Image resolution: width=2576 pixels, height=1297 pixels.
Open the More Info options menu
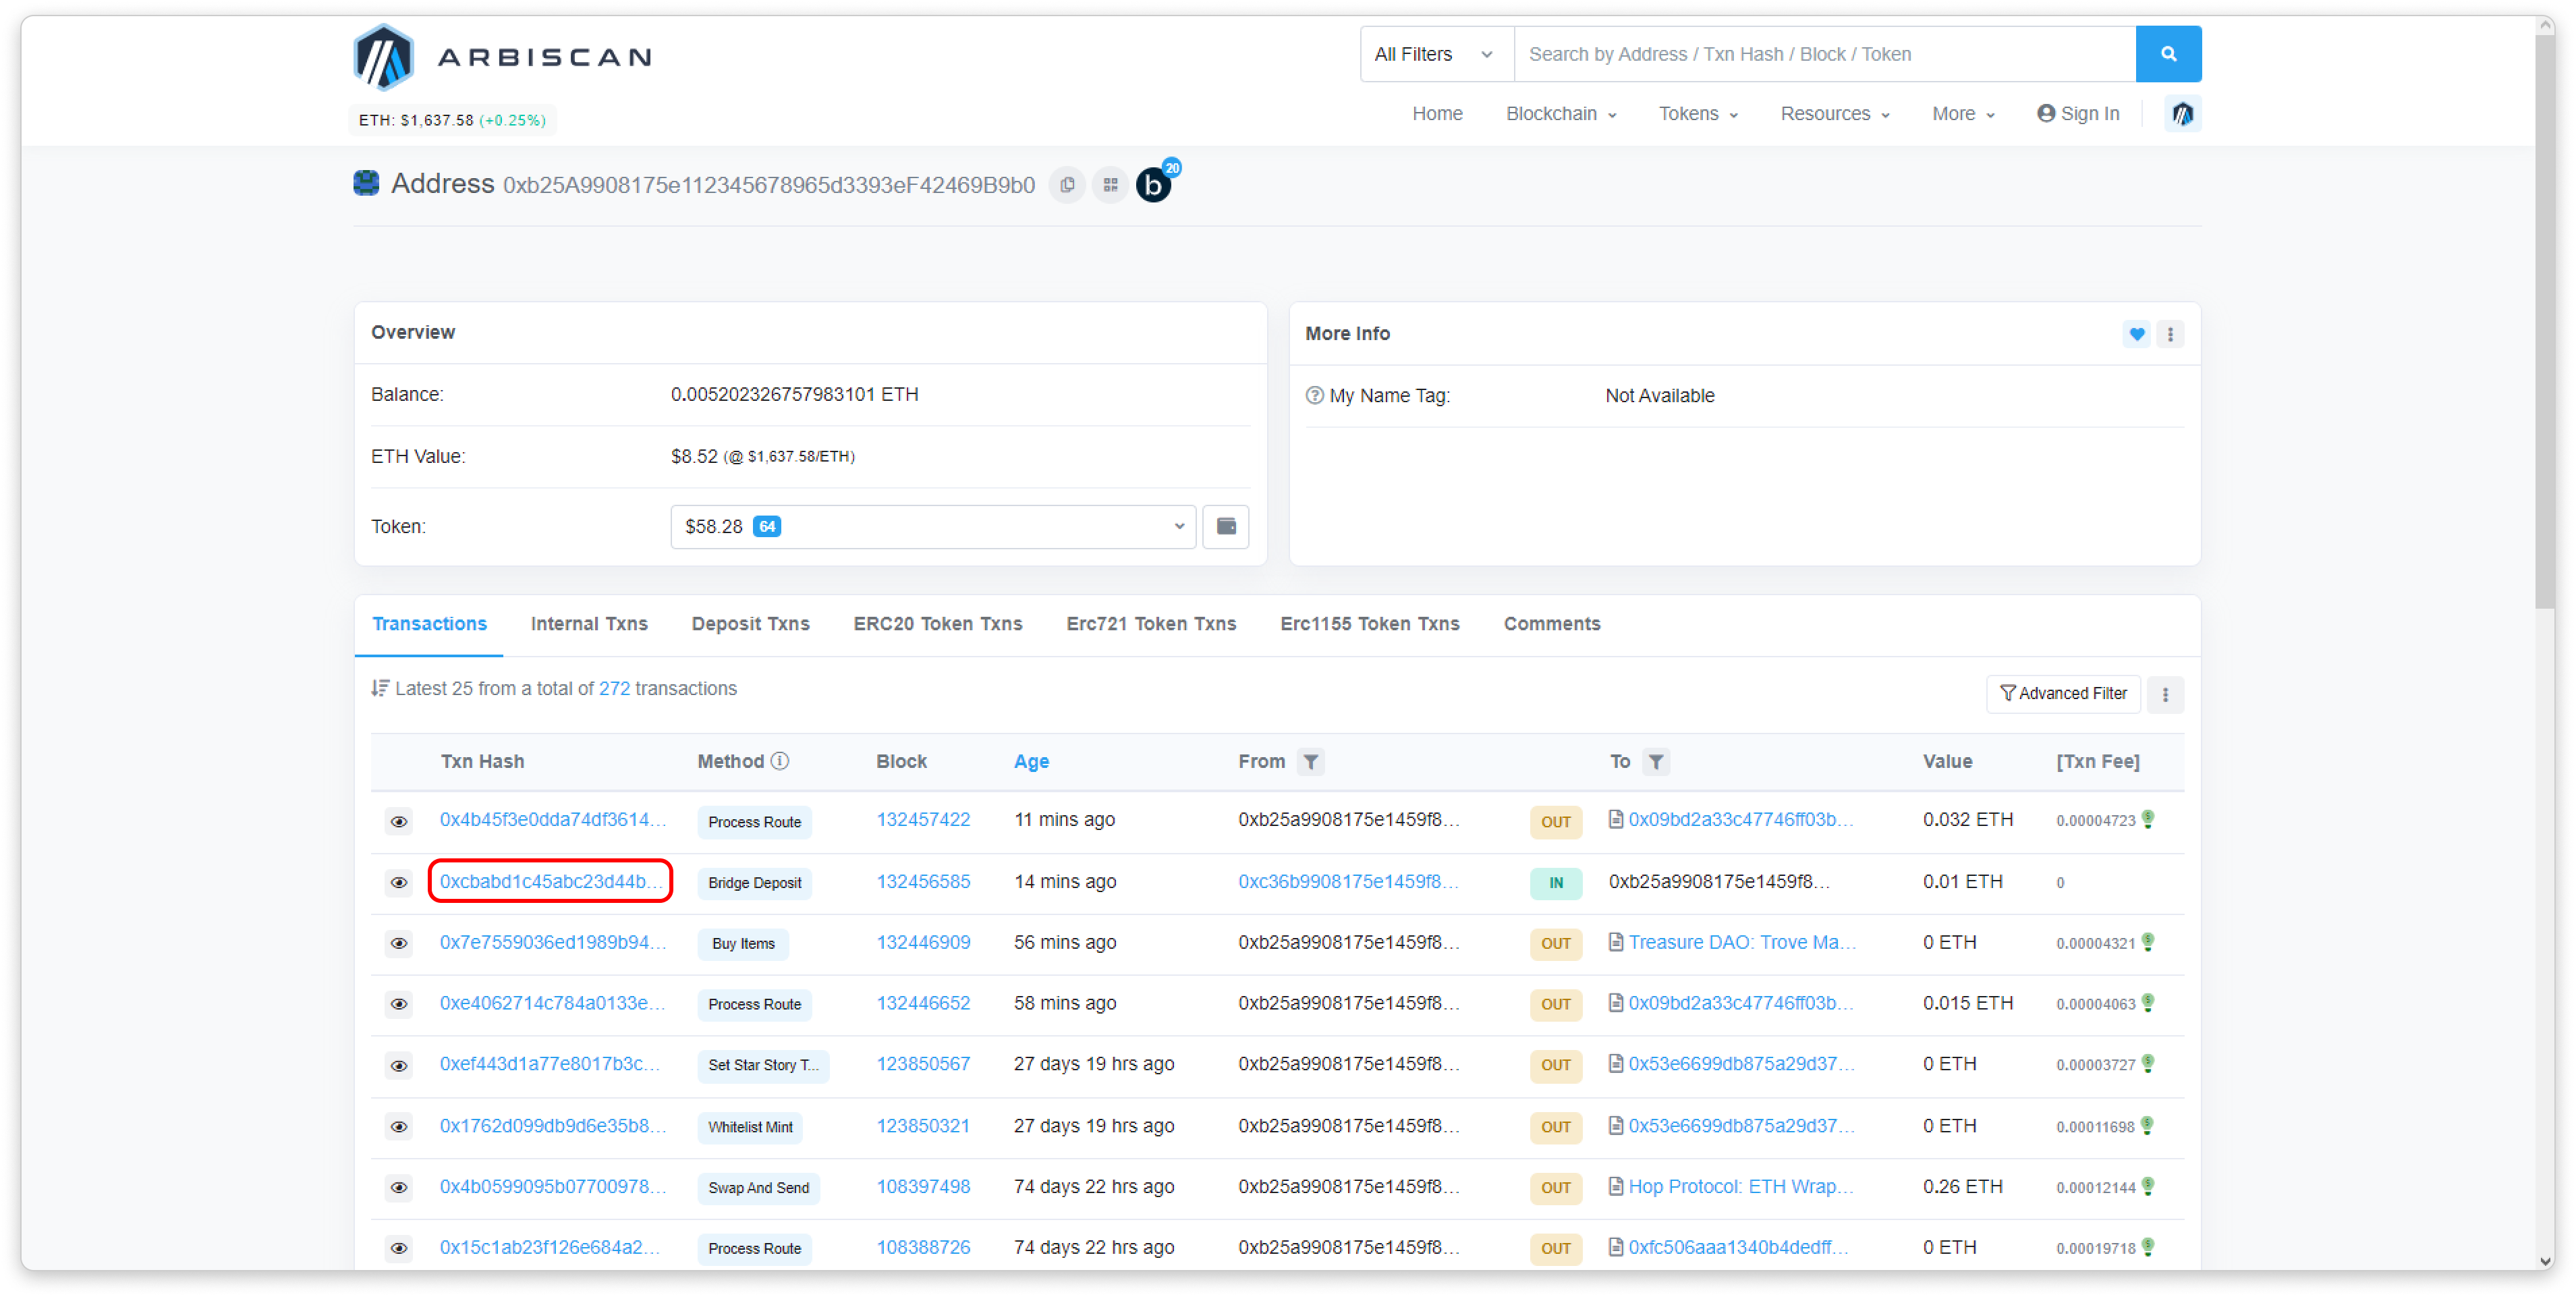coord(2170,334)
